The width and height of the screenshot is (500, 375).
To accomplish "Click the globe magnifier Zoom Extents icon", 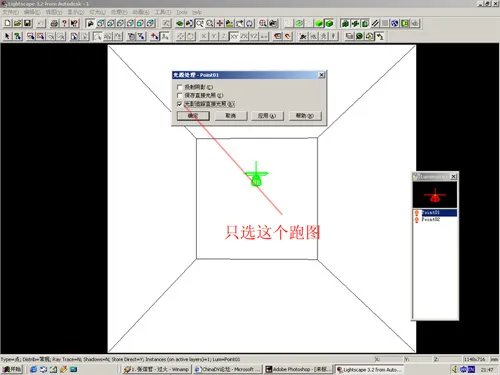I will [263, 23].
